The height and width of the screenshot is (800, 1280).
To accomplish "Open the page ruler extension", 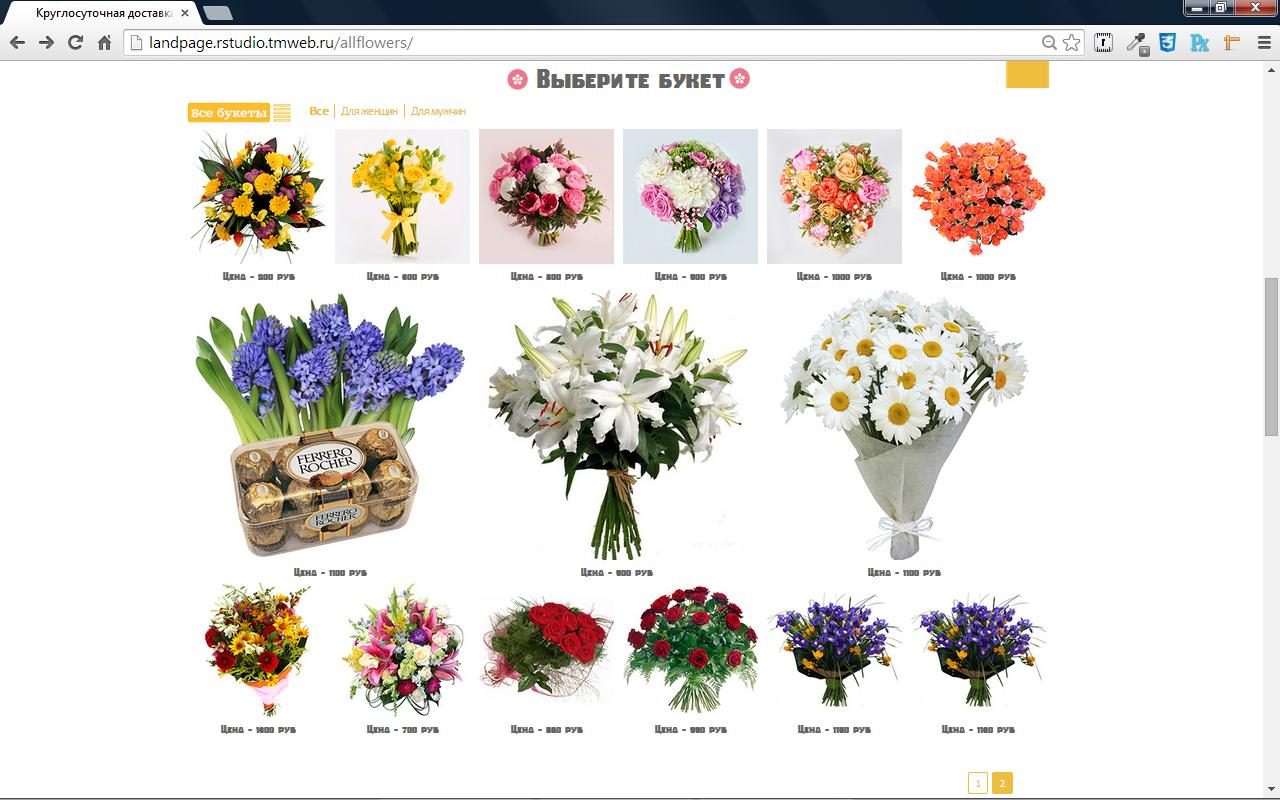I will (x=1104, y=43).
